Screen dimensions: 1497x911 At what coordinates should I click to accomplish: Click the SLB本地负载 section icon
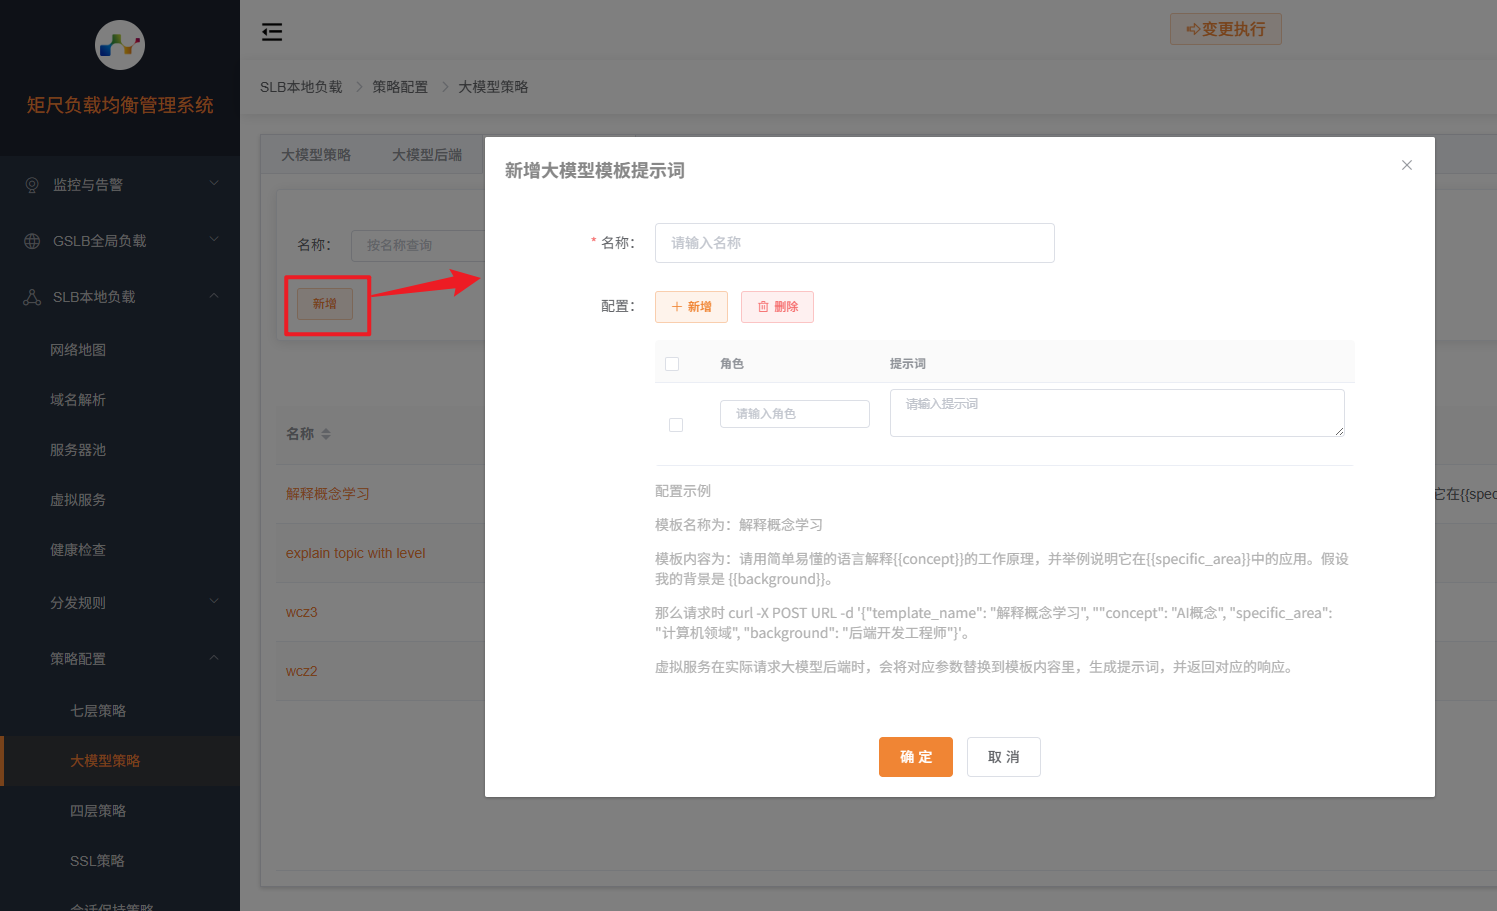[30, 296]
